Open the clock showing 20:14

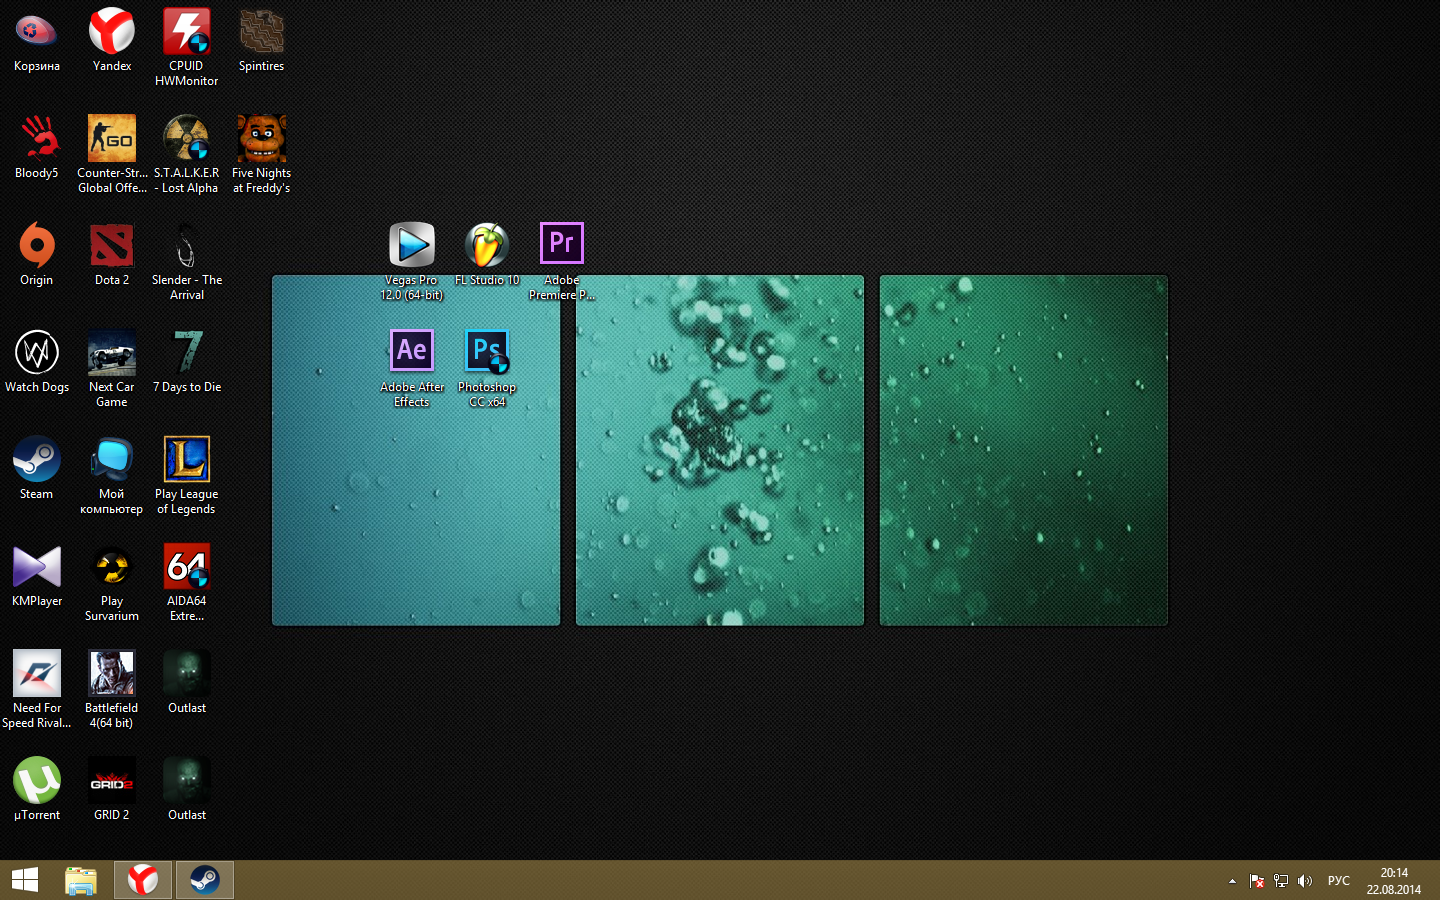point(1394,881)
